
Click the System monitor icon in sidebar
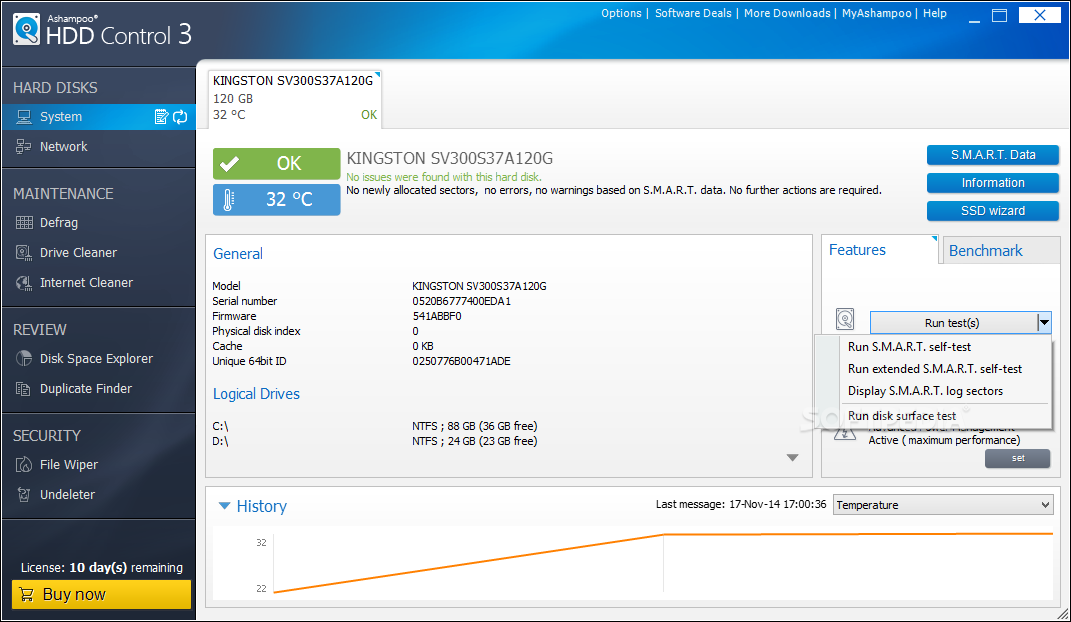pyautogui.click(x=24, y=117)
